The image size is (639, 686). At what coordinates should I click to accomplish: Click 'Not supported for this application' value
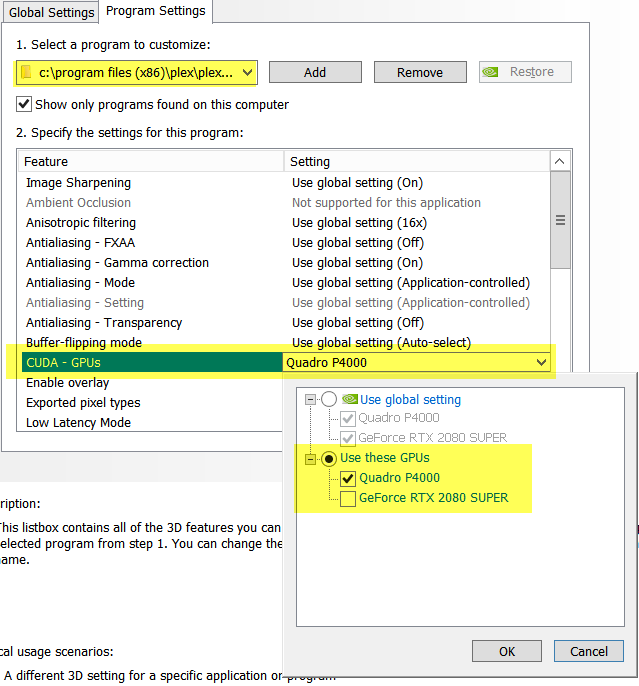tap(386, 203)
